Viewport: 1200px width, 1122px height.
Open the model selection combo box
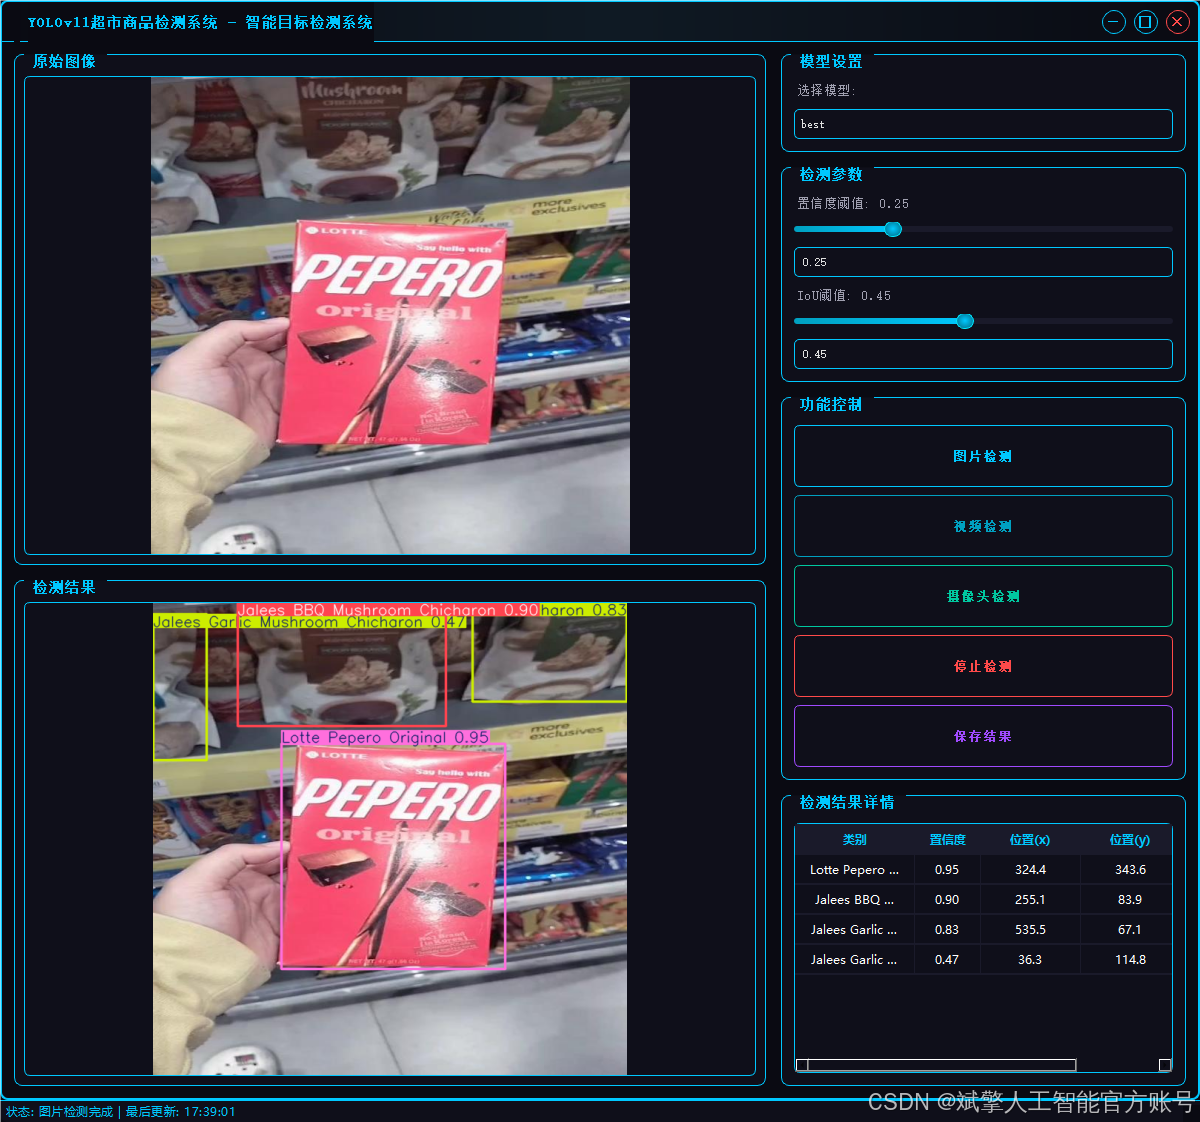(x=983, y=124)
